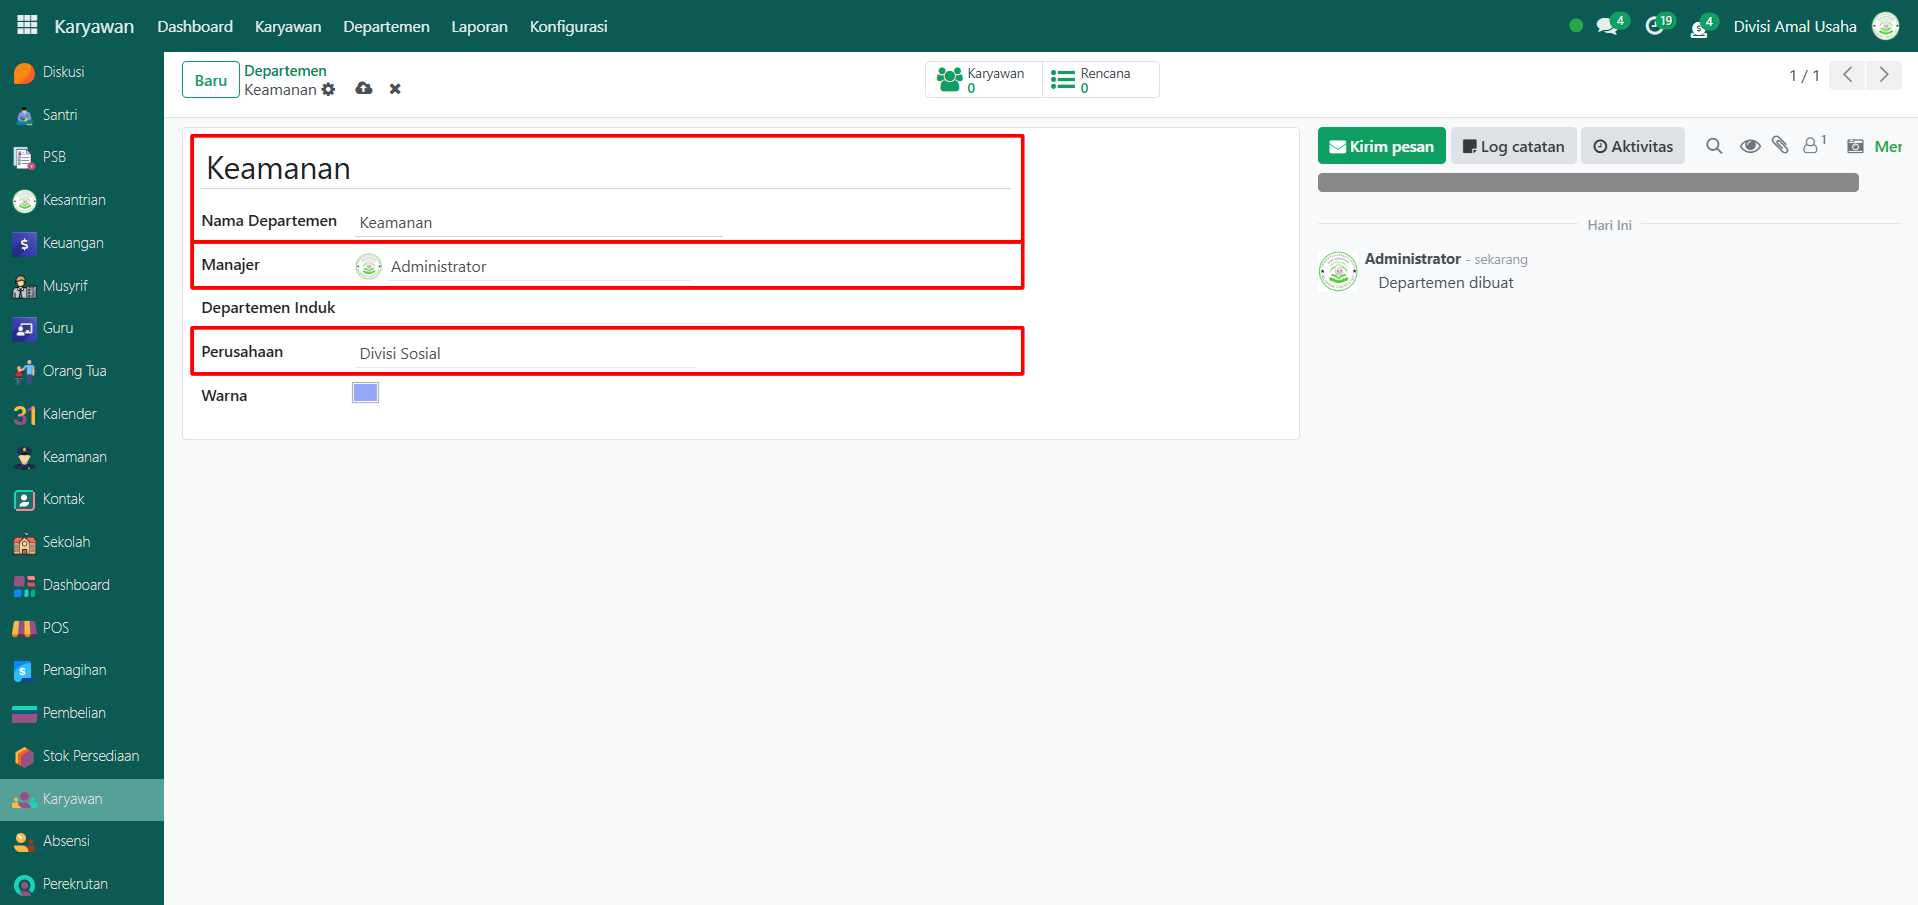Toggle the eye visibility icon in chatter

tap(1749, 146)
